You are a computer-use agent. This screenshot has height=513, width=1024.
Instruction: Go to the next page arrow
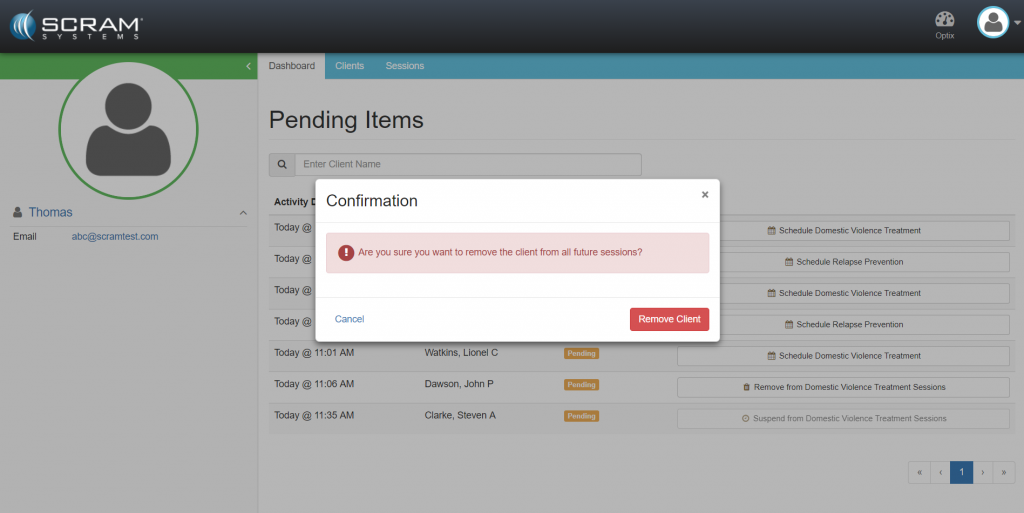click(983, 472)
